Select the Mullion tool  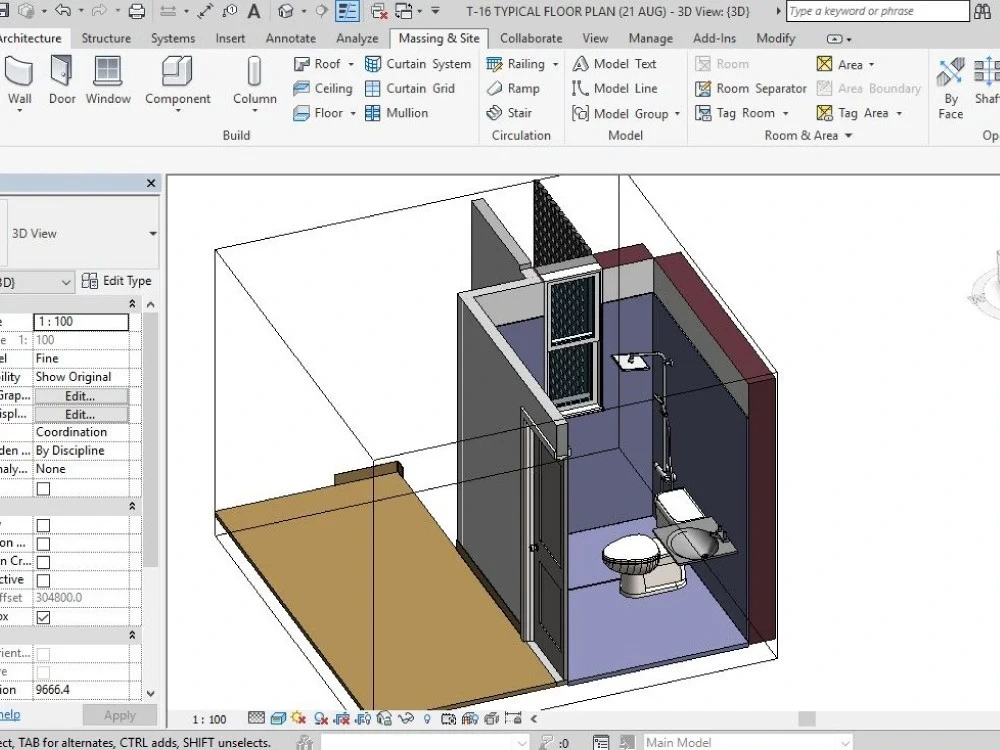(396, 113)
